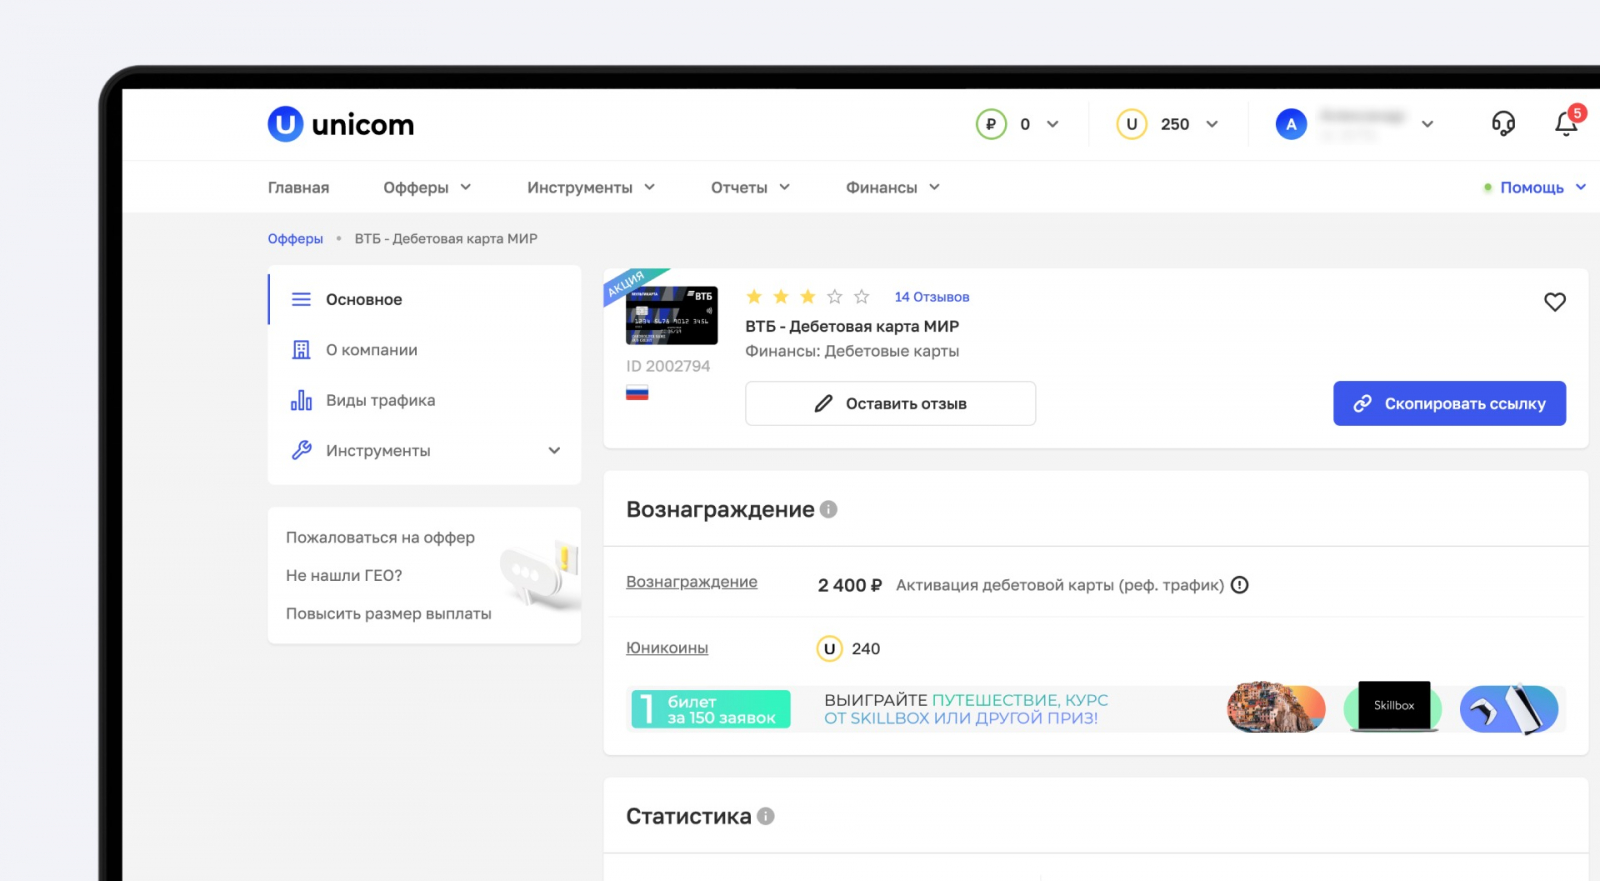Open the Инструменты top menu
Screen dimensions: 1600x881
click(x=591, y=187)
